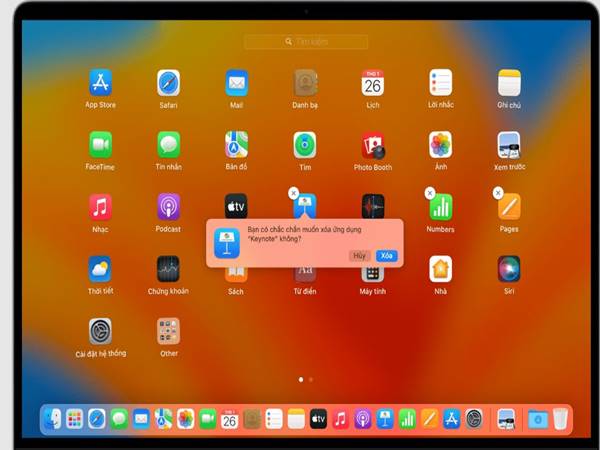Open Tin nhắn messages app in Launchpad
Image resolution: width=600 pixels, height=450 pixels.
168,145
